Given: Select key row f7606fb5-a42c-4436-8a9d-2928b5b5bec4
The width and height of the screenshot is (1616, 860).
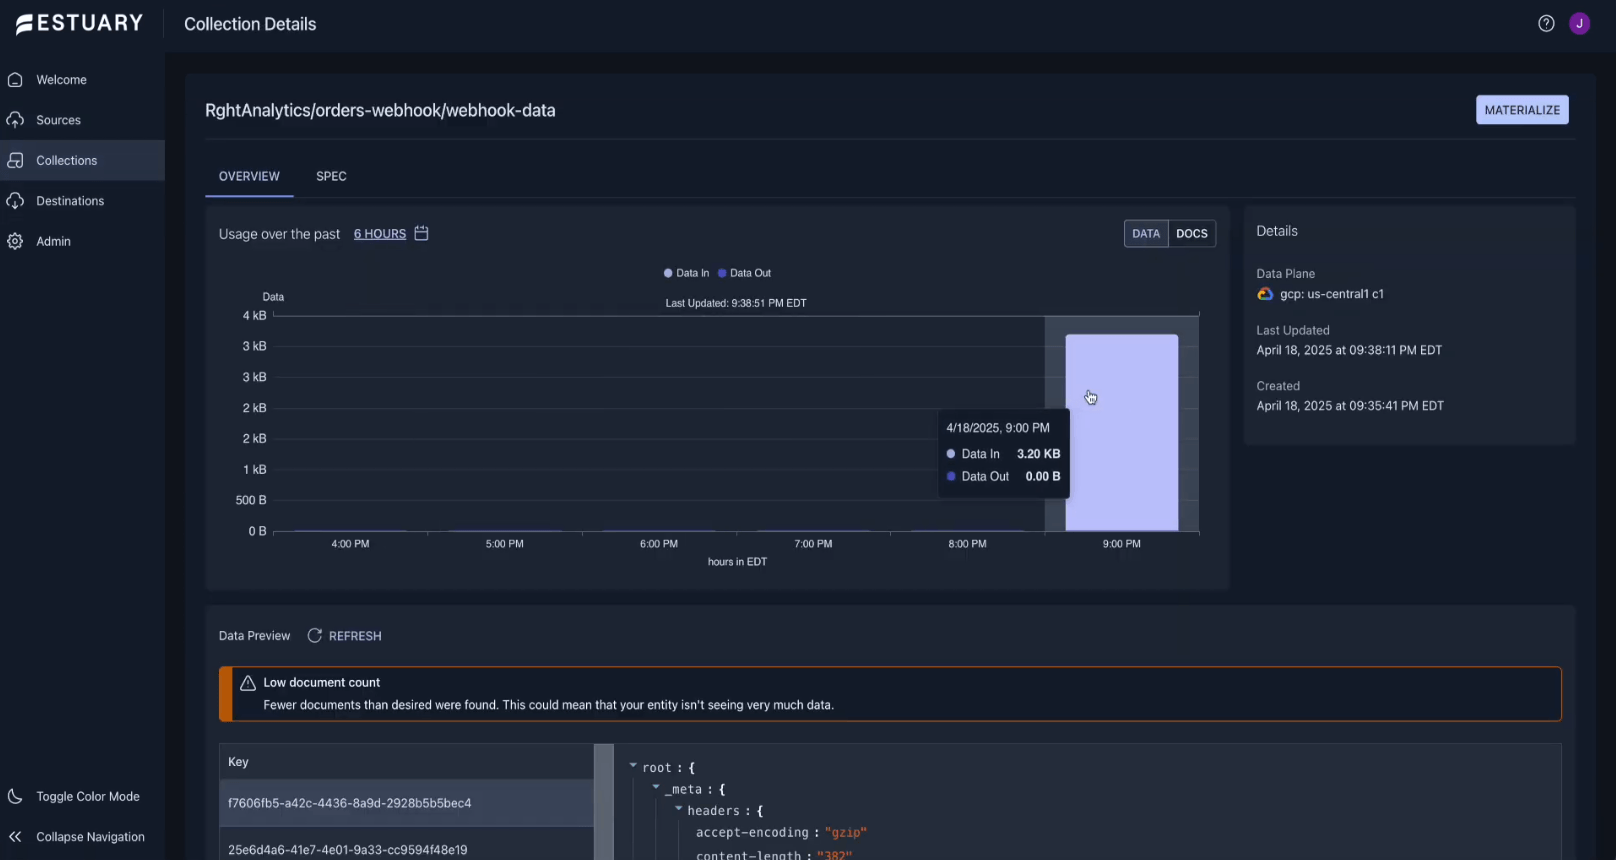Looking at the screenshot, I should (406, 803).
